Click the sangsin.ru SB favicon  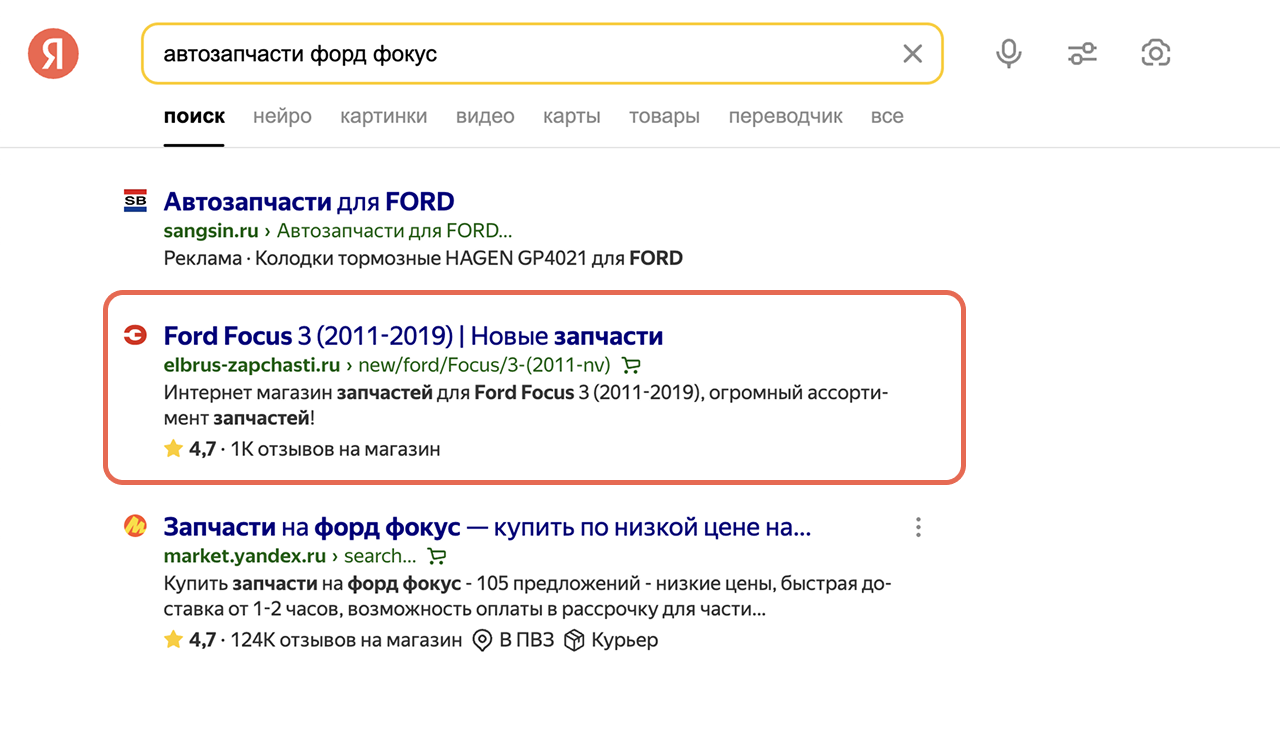pyautogui.click(x=135, y=201)
